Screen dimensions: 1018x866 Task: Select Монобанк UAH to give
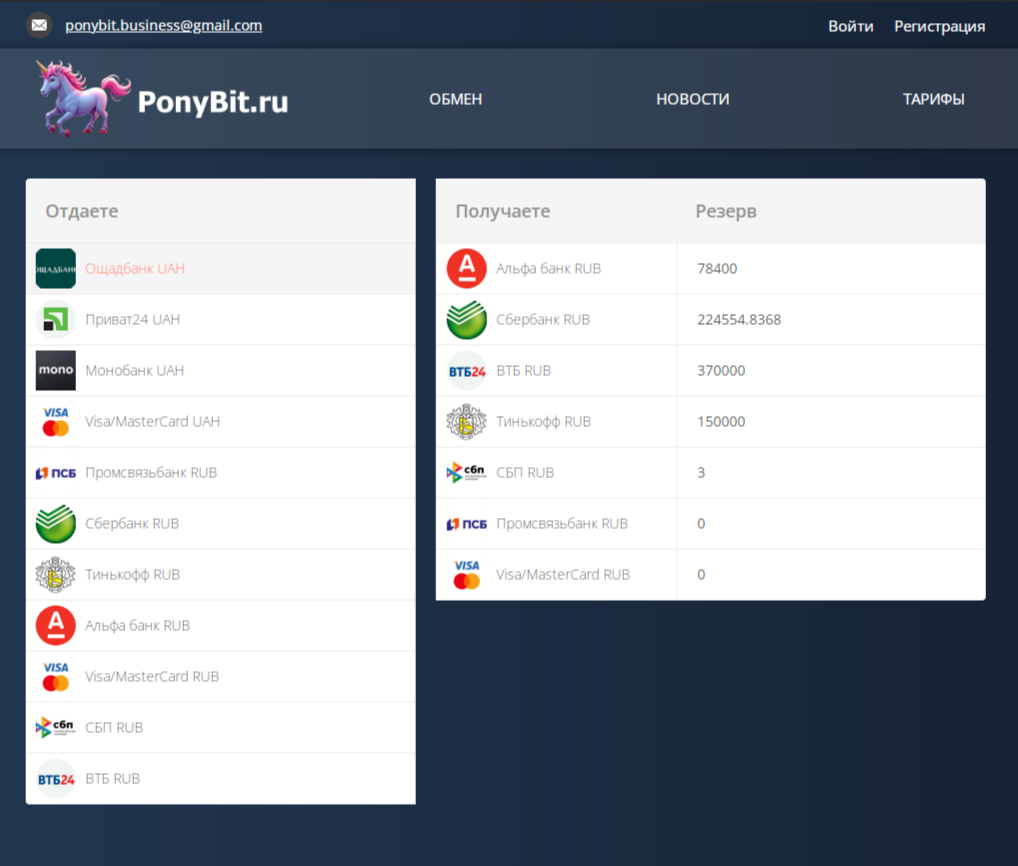134,371
